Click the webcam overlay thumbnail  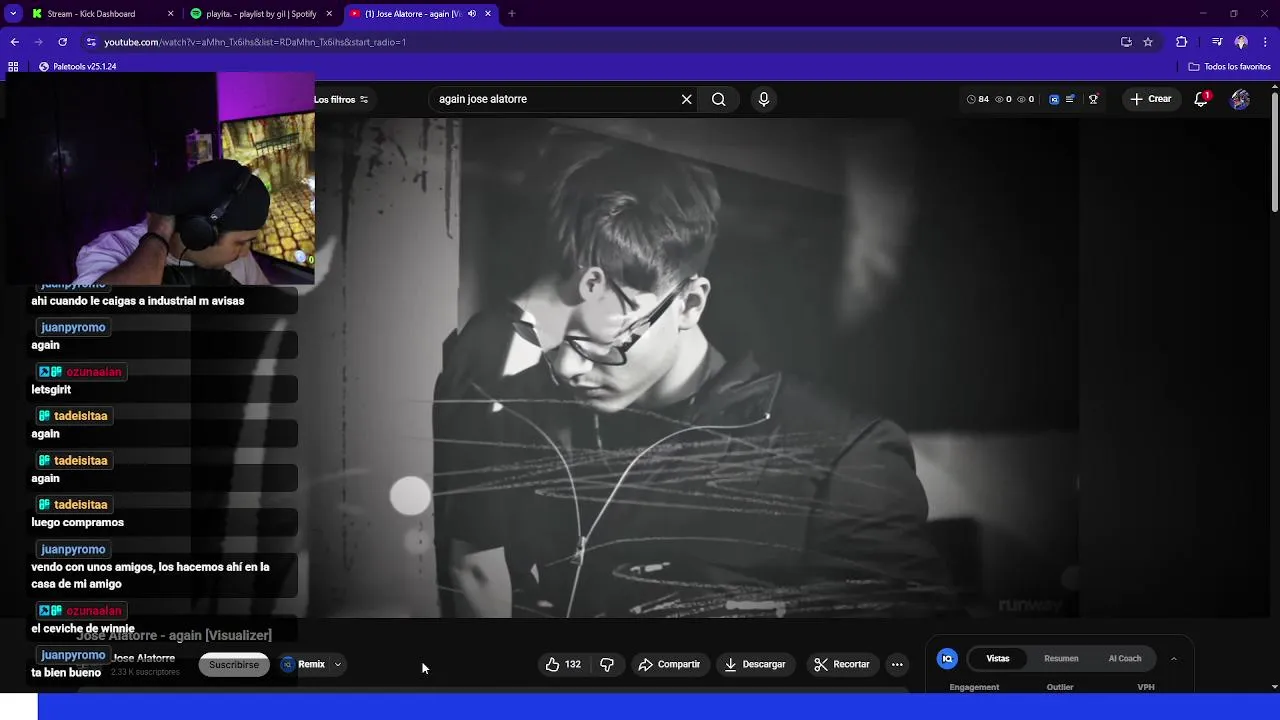[158, 179]
